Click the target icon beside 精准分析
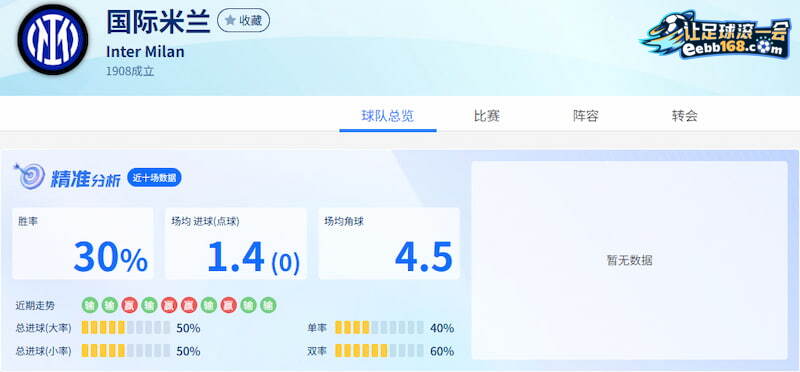The image size is (800, 372). (30, 176)
